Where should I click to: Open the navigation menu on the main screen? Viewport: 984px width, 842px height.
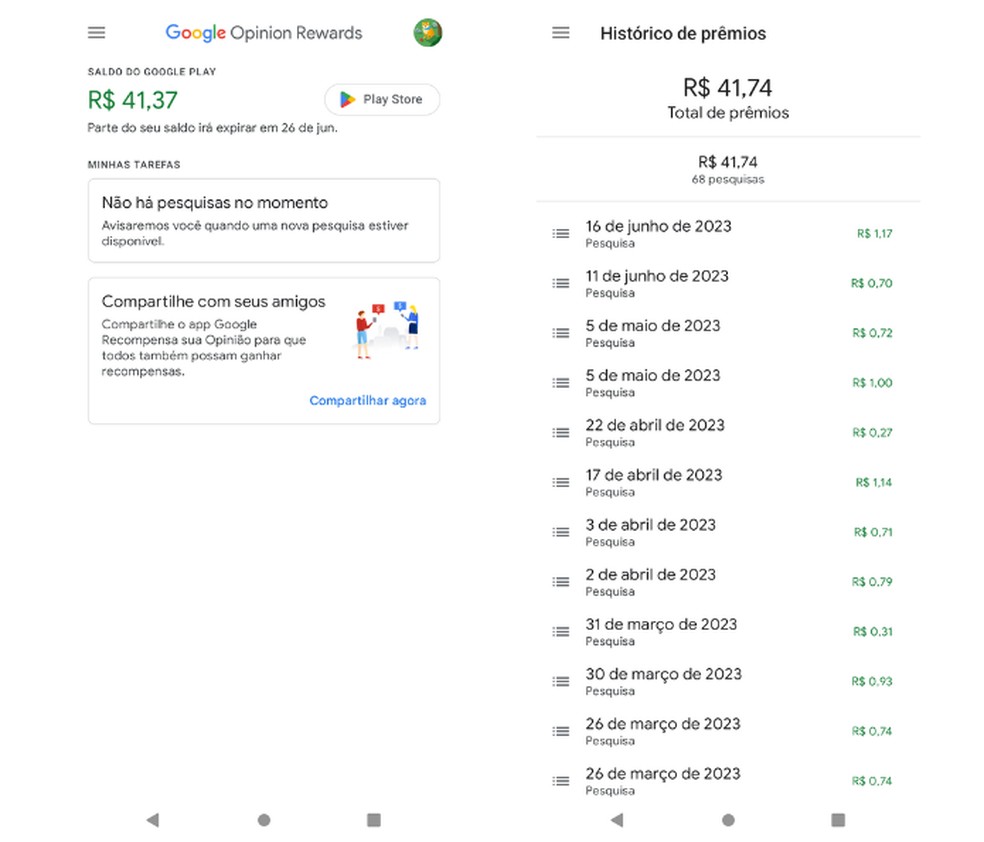pos(96,32)
